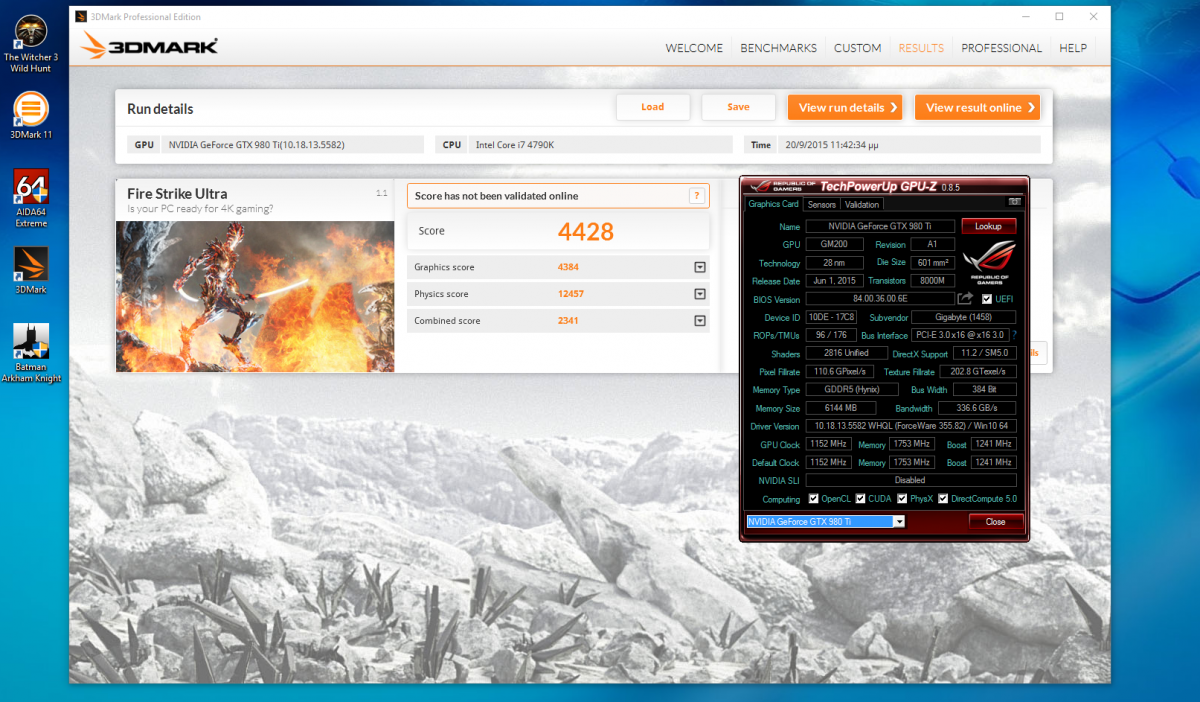The image size is (1200, 702).
Task: Click the physics score value 12457
Action: pyautogui.click(x=570, y=294)
